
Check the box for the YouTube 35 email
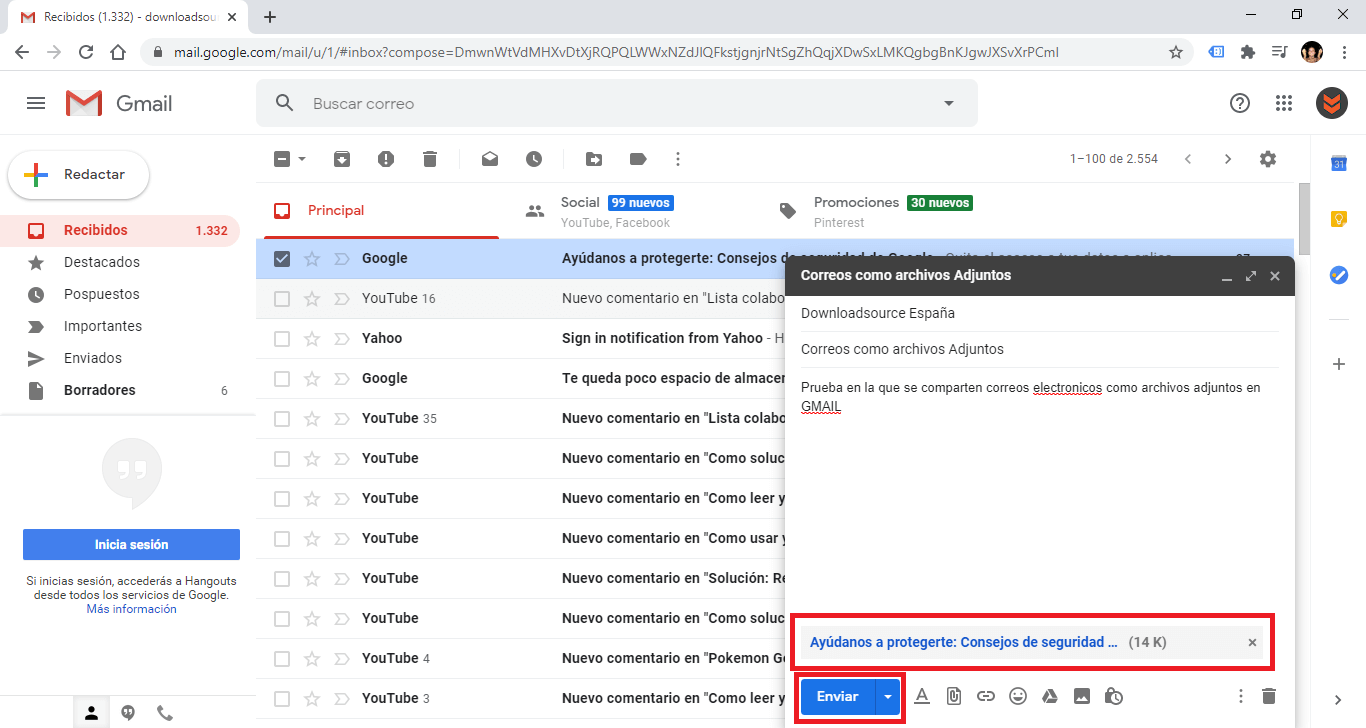pyautogui.click(x=282, y=419)
